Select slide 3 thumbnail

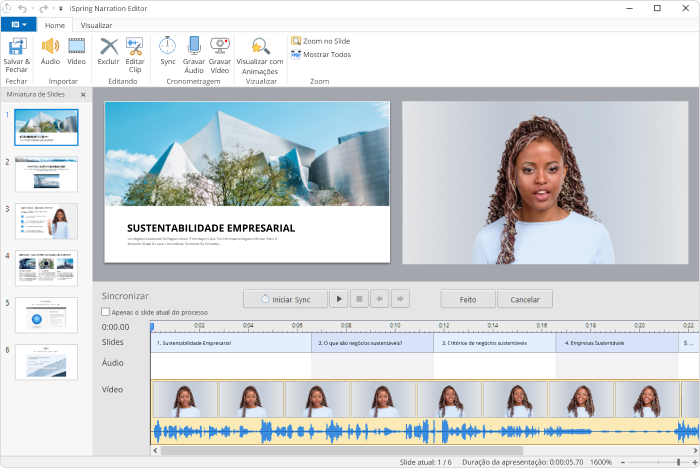click(x=46, y=221)
